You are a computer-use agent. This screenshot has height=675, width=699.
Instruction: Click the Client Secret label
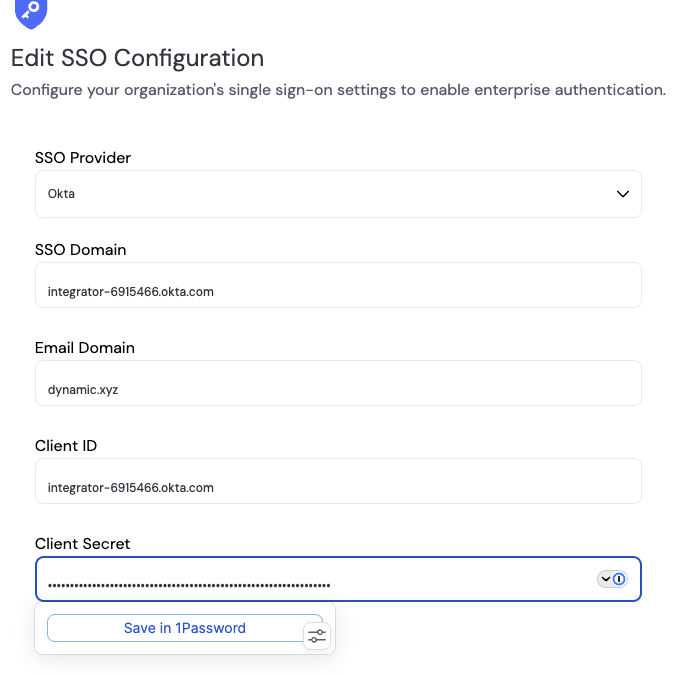[x=83, y=544]
